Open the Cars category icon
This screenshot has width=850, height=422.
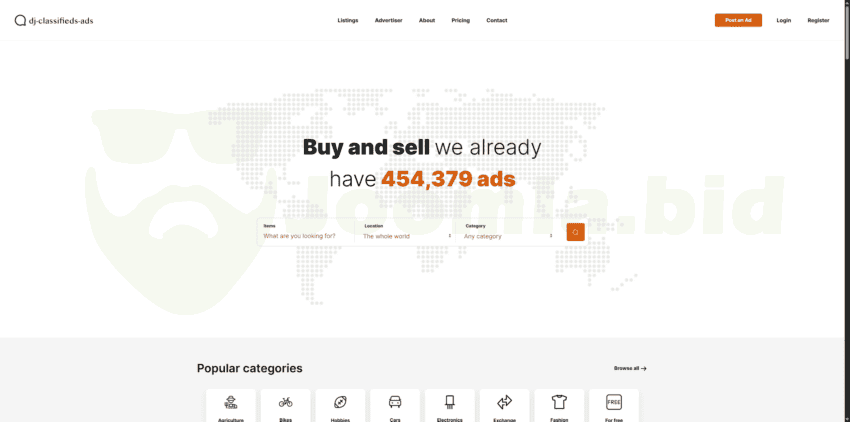pos(395,402)
